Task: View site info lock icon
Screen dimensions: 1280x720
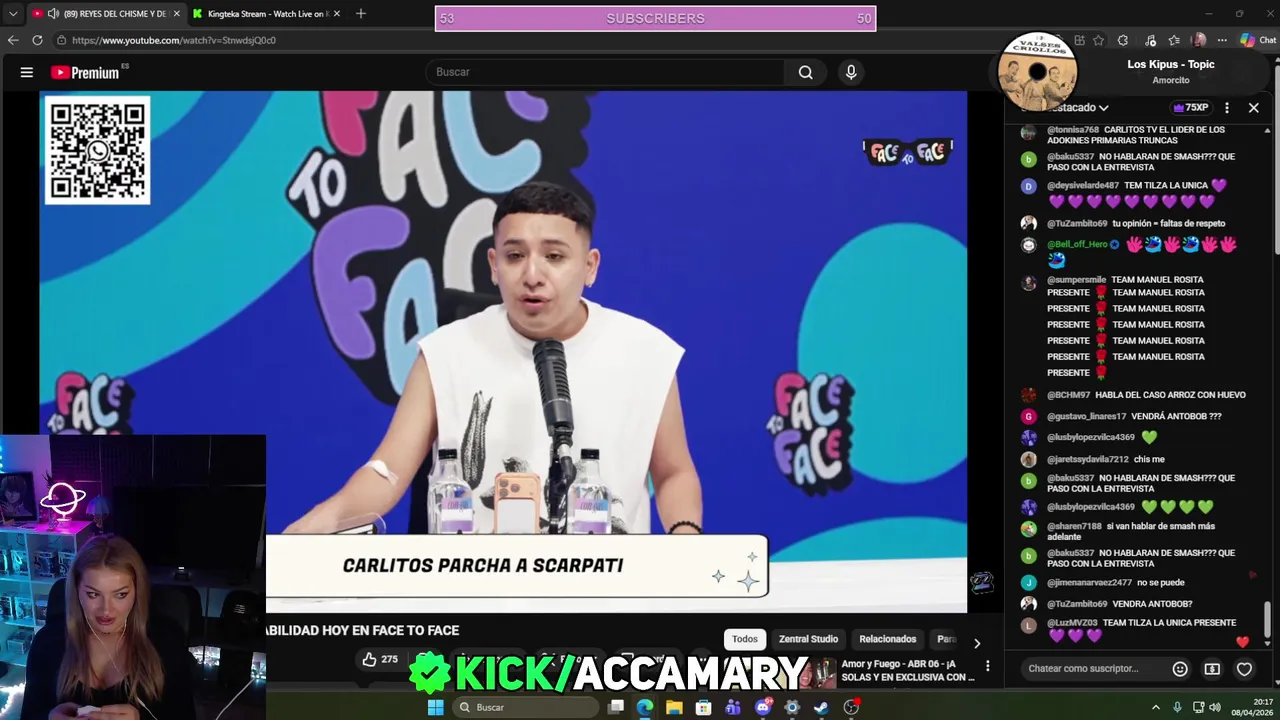Action: [x=61, y=40]
